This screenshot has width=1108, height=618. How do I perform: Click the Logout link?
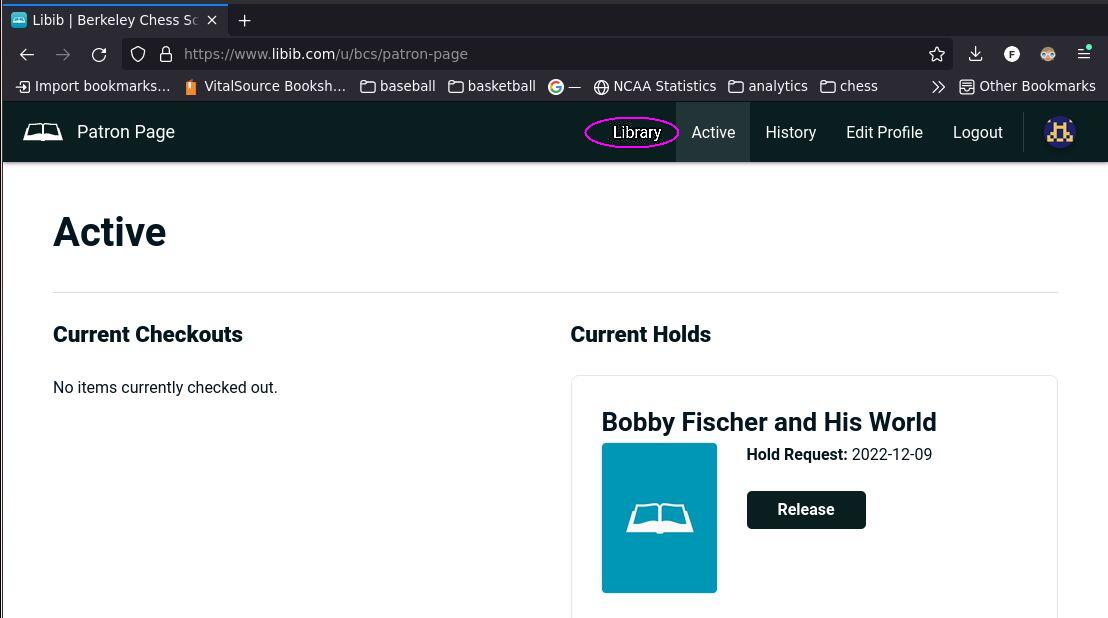pyautogui.click(x=977, y=132)
